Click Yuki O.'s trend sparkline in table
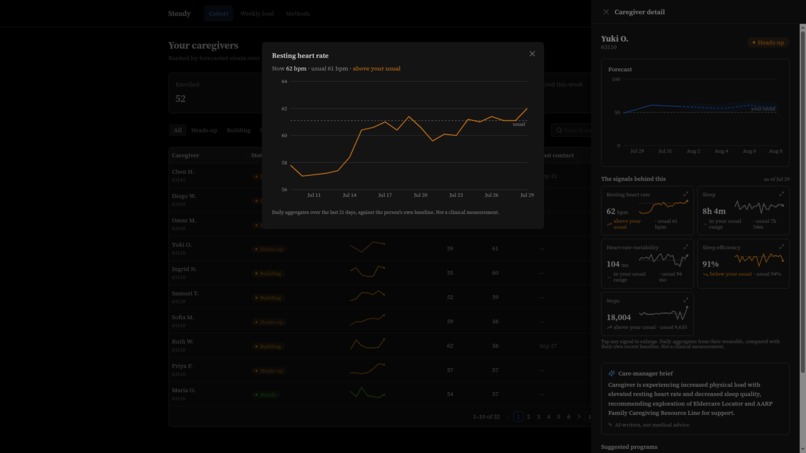 click(x=368, y=247)
